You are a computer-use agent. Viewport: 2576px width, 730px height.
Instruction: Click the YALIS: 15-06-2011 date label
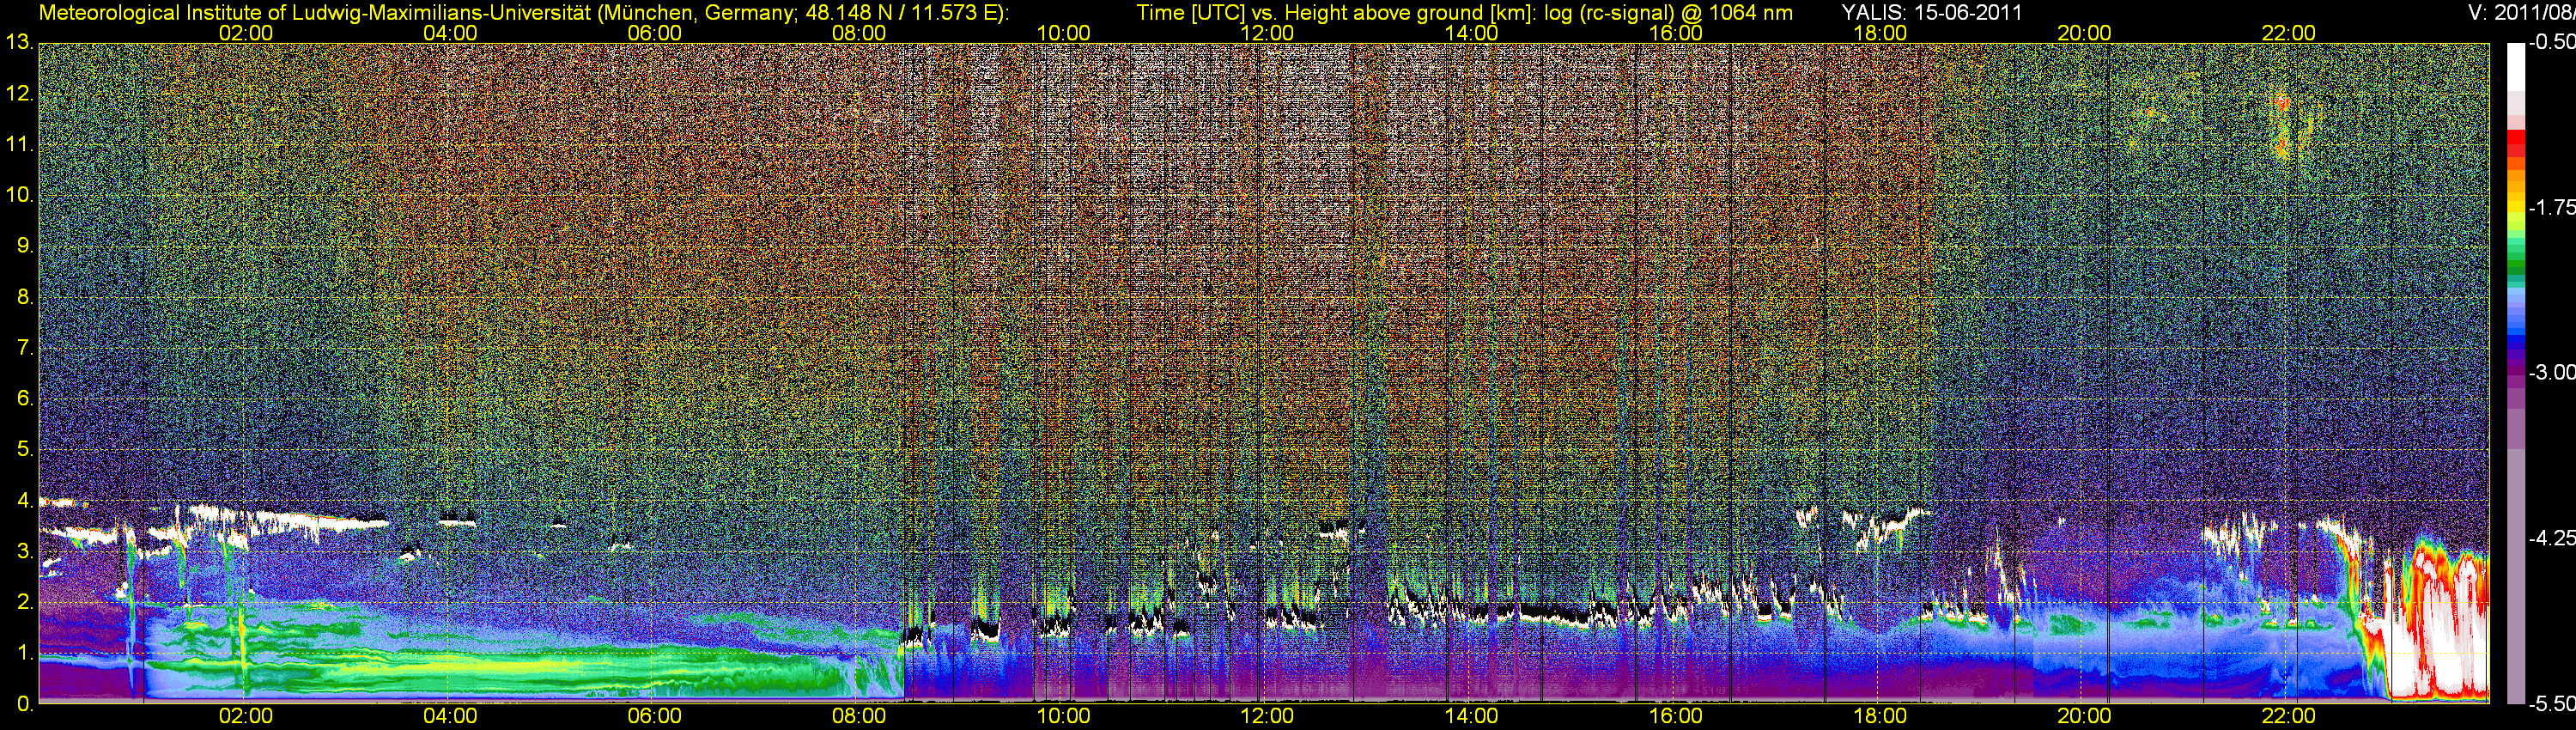[1932, 13]
